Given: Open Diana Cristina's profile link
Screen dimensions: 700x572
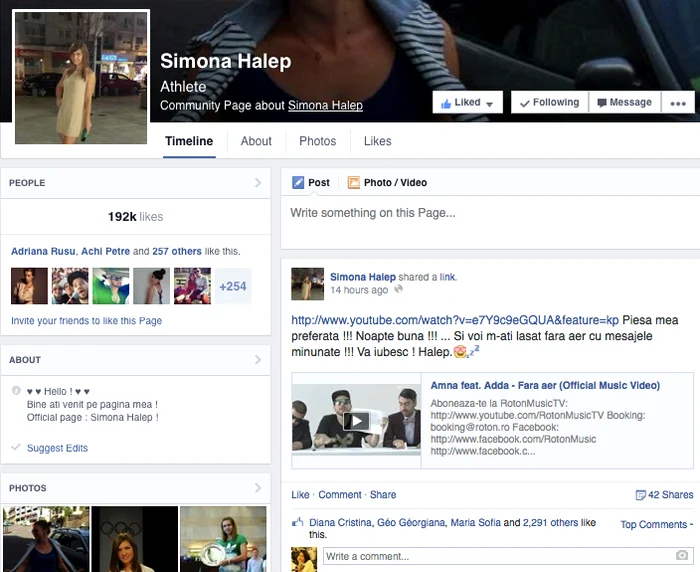Looking at the screenshot, I should (x=340, y=522).
